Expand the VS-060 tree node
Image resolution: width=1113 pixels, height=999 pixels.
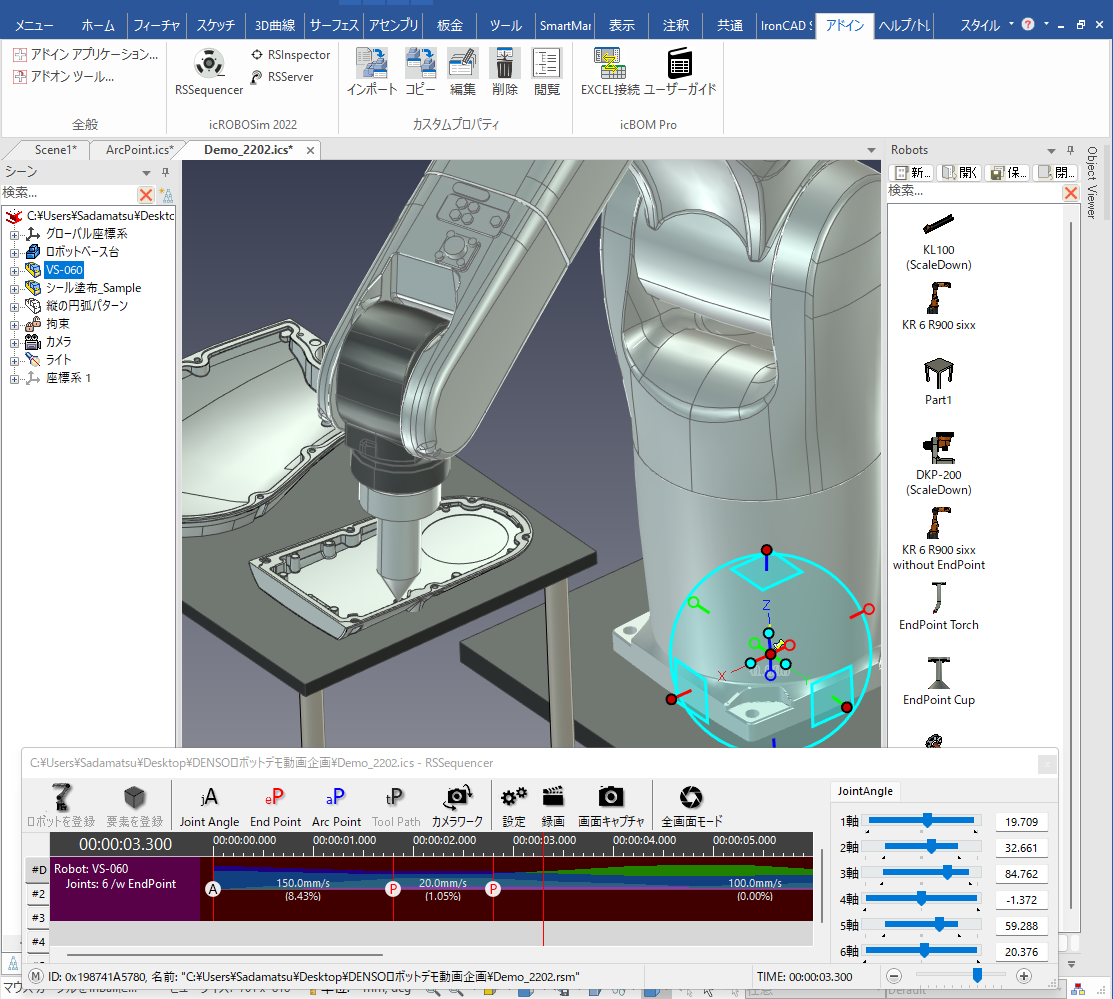(15, 270)
